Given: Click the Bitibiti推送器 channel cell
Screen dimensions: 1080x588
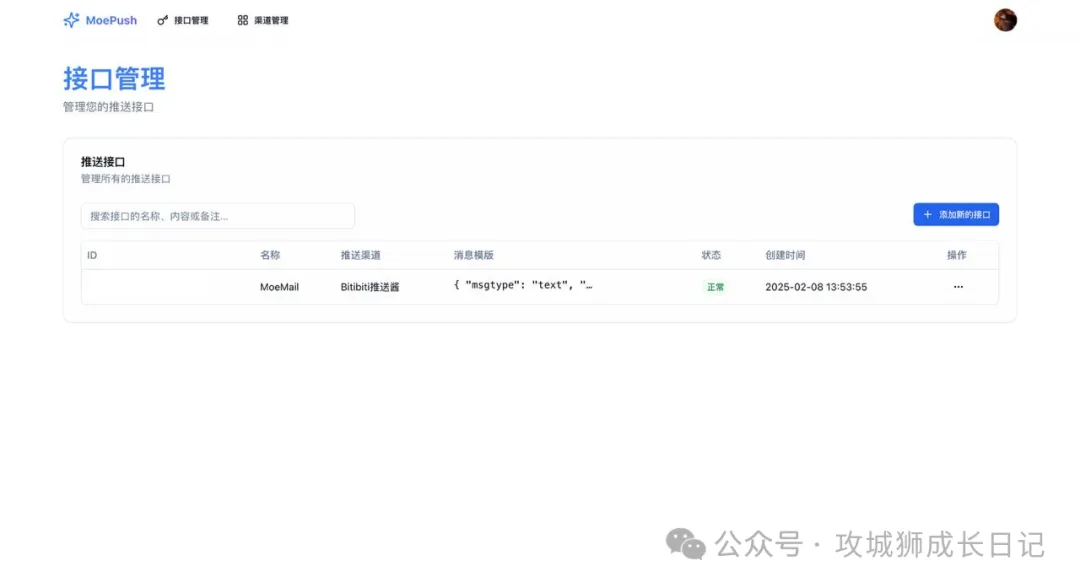Looking at the screenshot, I should click(x=370, y=287).
